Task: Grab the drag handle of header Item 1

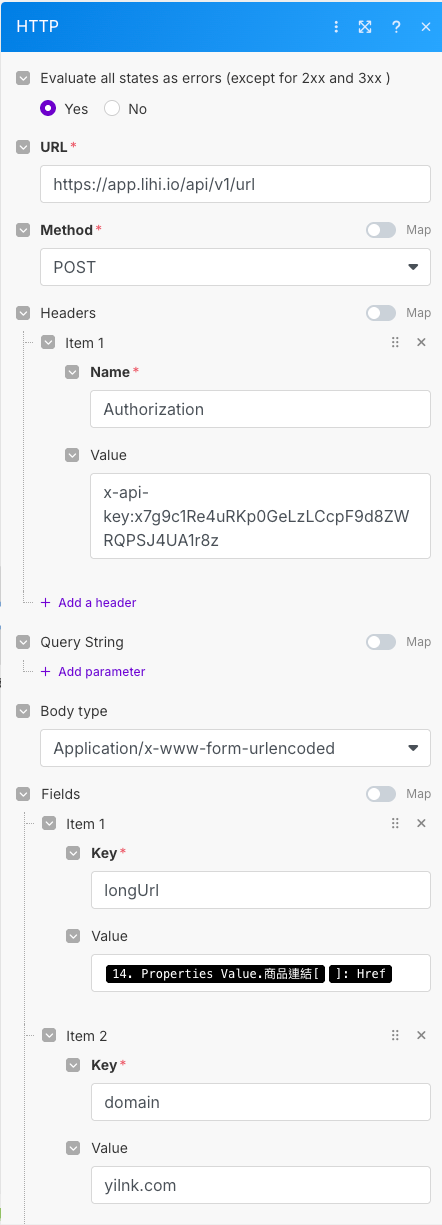Action: point(395,342)
